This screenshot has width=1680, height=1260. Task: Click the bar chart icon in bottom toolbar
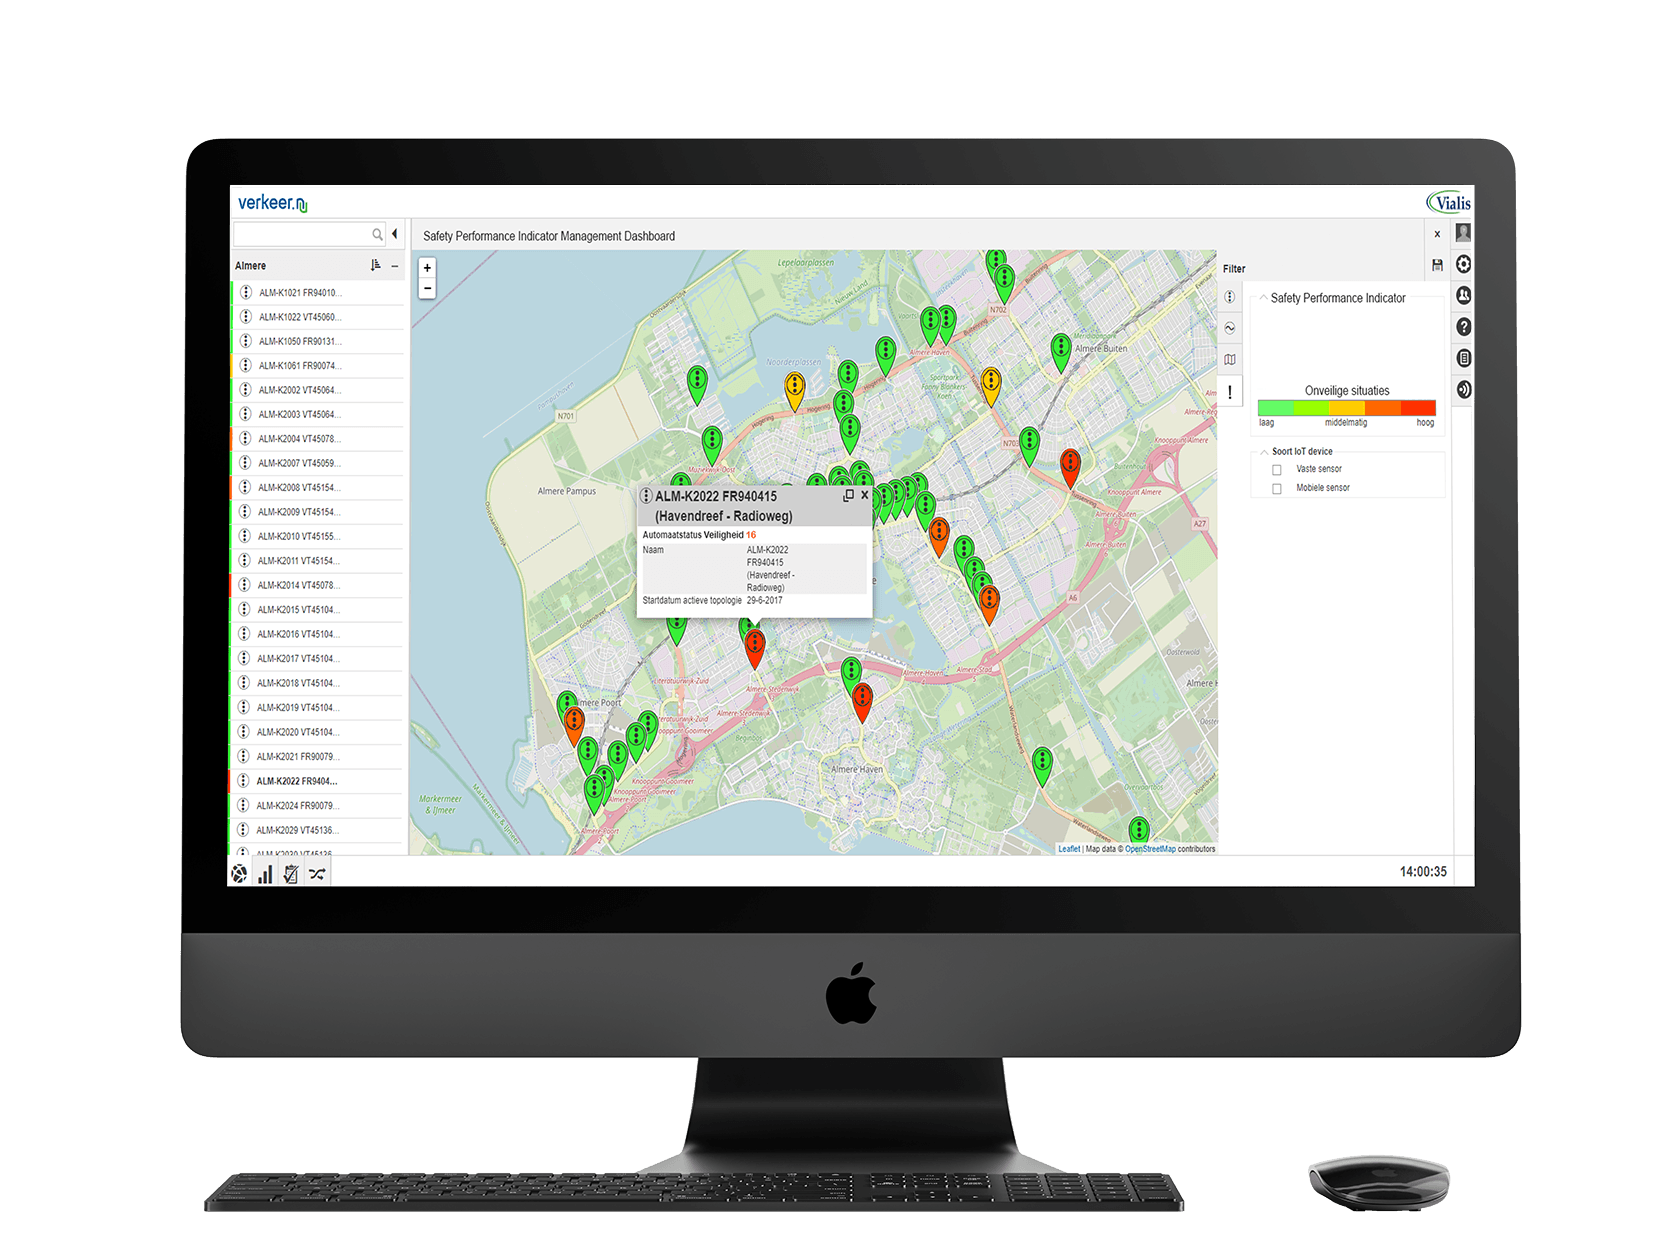pos(265,875)
